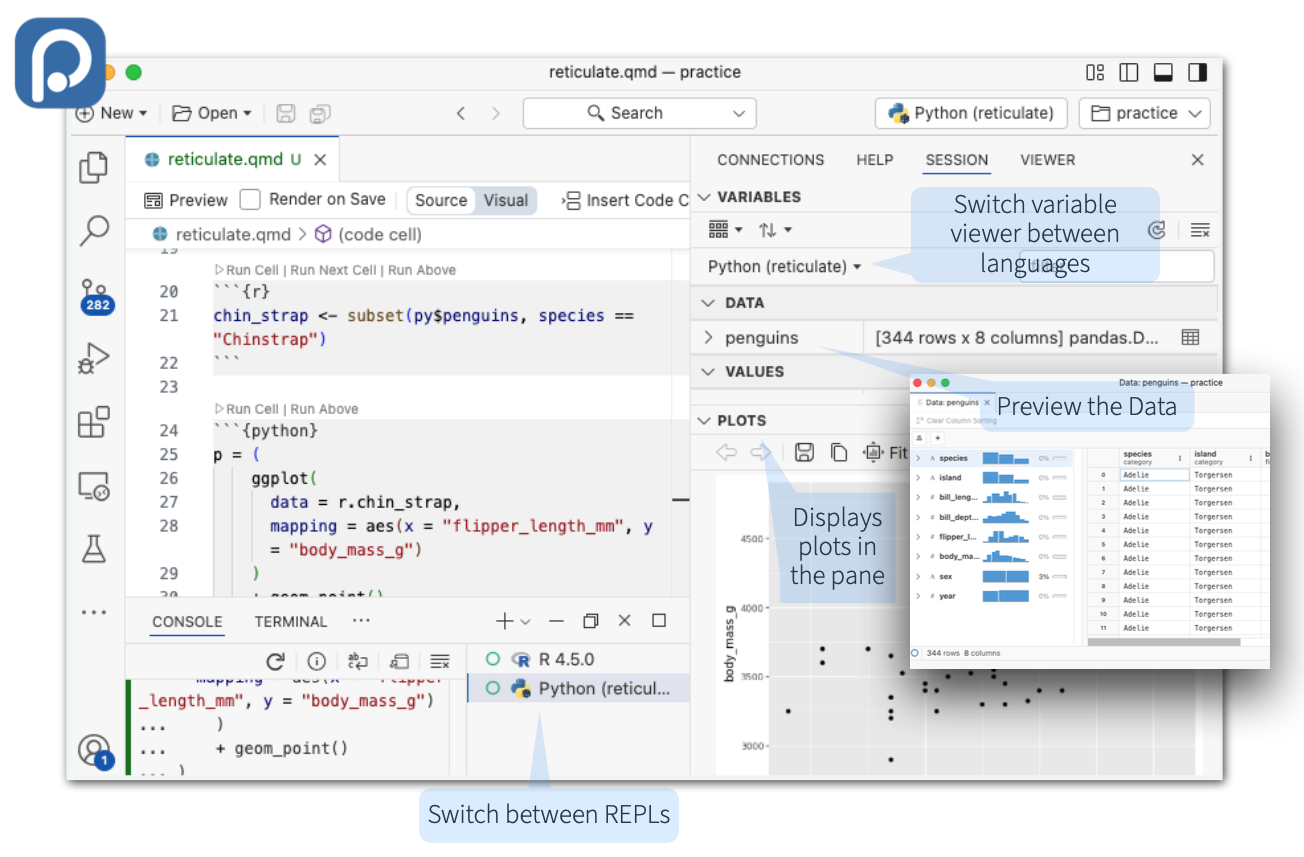The image size is (1304, 857).
Task: Click the Insert Code Cell button
Action: pyautogui.click(x=627, y=200)
